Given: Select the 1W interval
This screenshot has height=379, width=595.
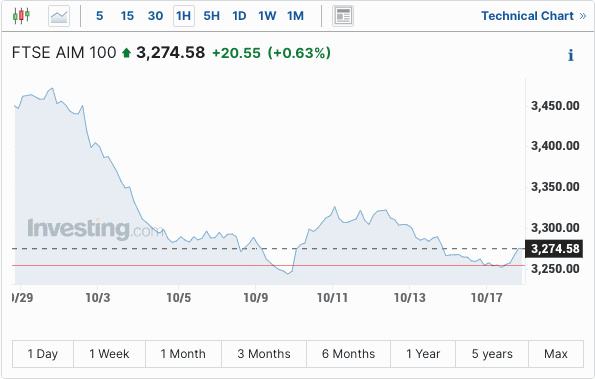Looking at the screenshot, I should pyautogui.click(x=267, y=16).
